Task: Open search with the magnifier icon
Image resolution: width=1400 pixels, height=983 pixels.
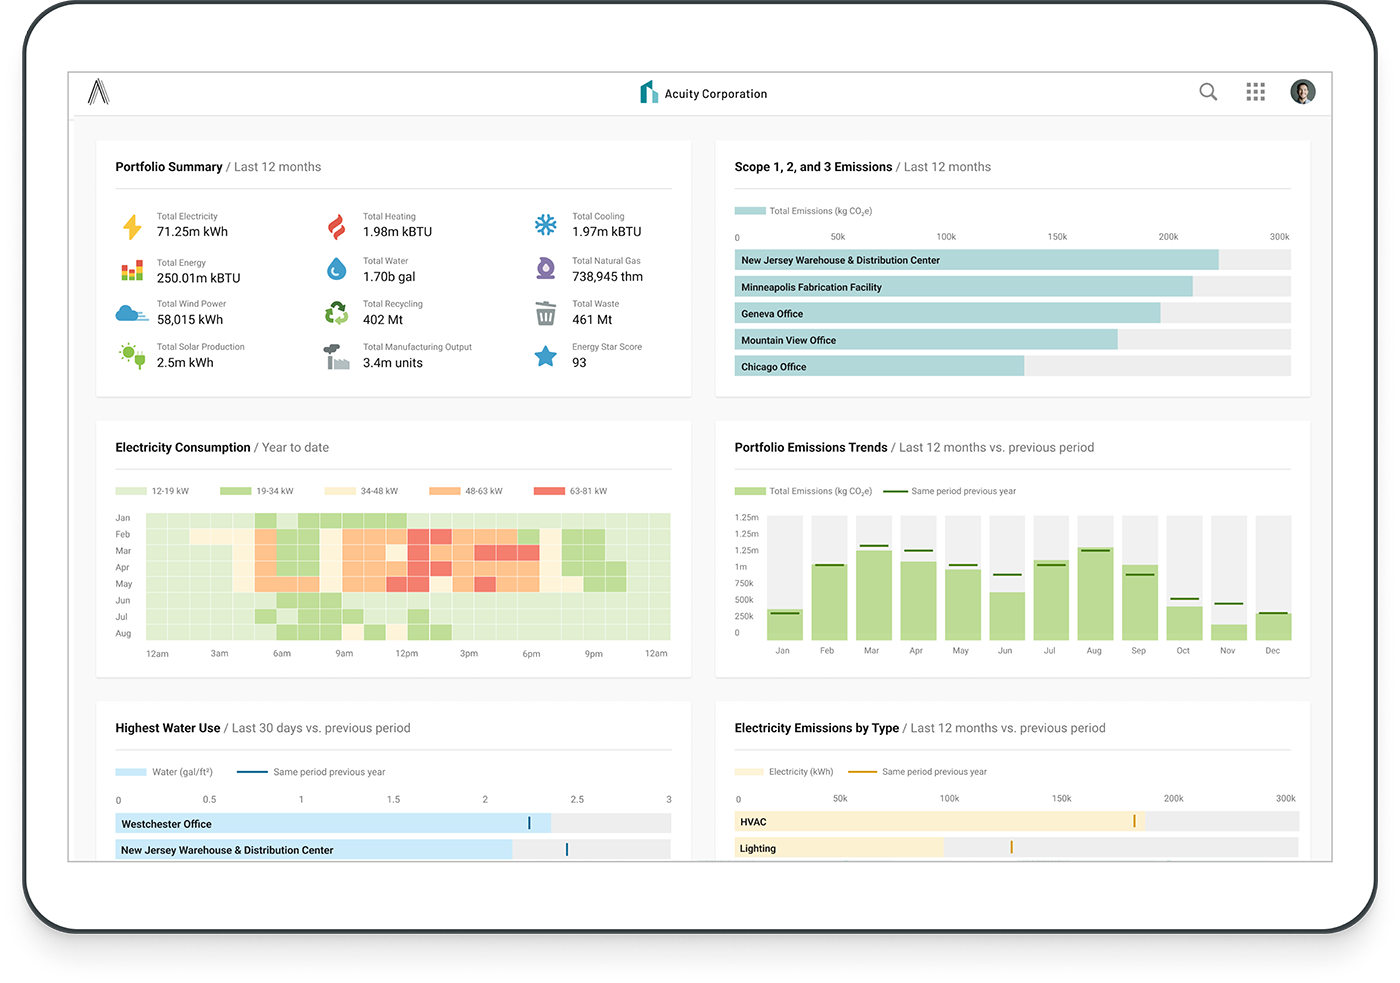Action: [x=1208, y=92]
